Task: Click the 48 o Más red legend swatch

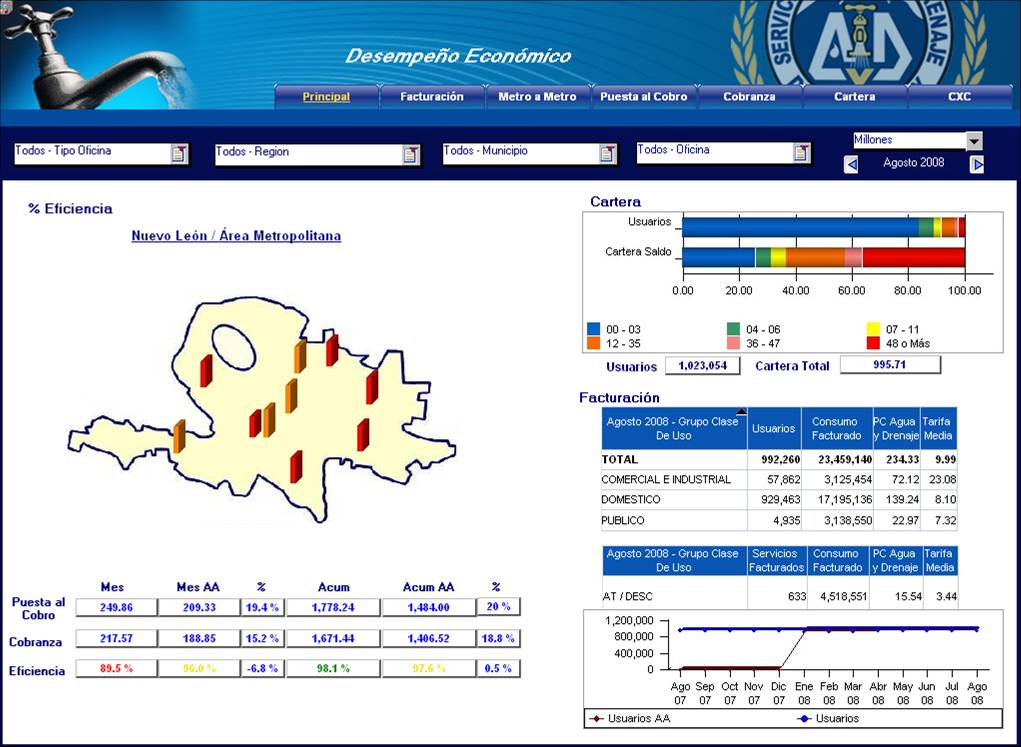Action: tap(873, 343)
